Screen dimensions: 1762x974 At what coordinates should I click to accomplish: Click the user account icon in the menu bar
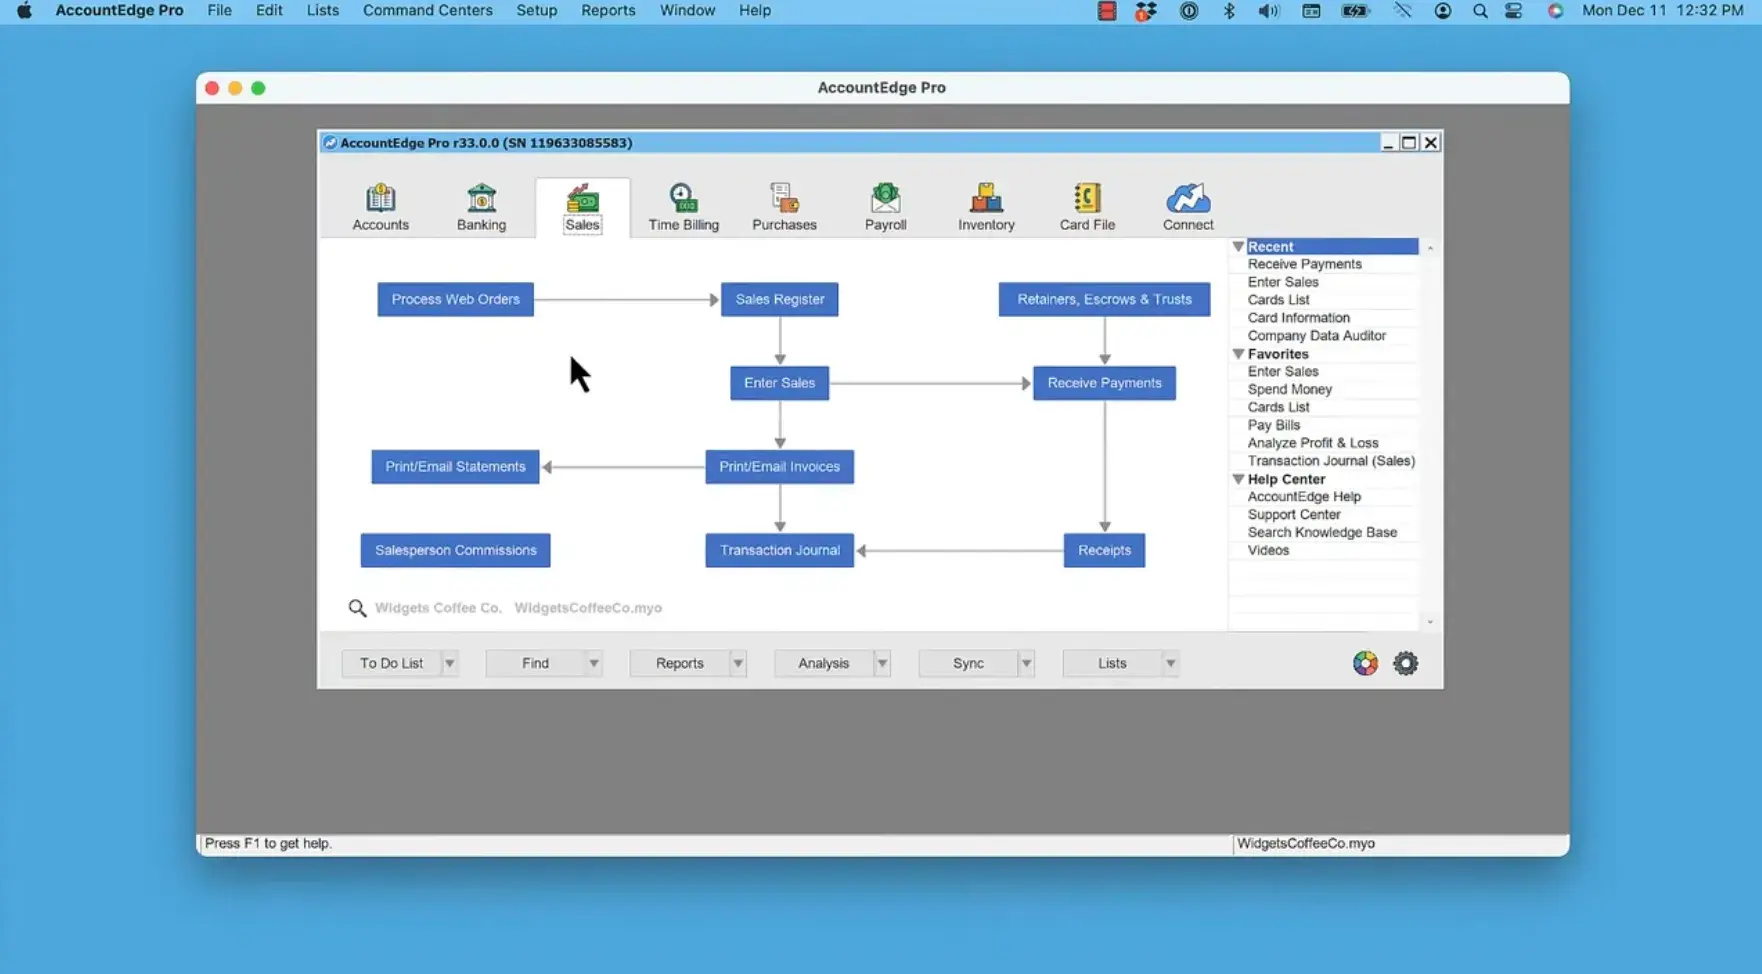(x=1442, y=10)
